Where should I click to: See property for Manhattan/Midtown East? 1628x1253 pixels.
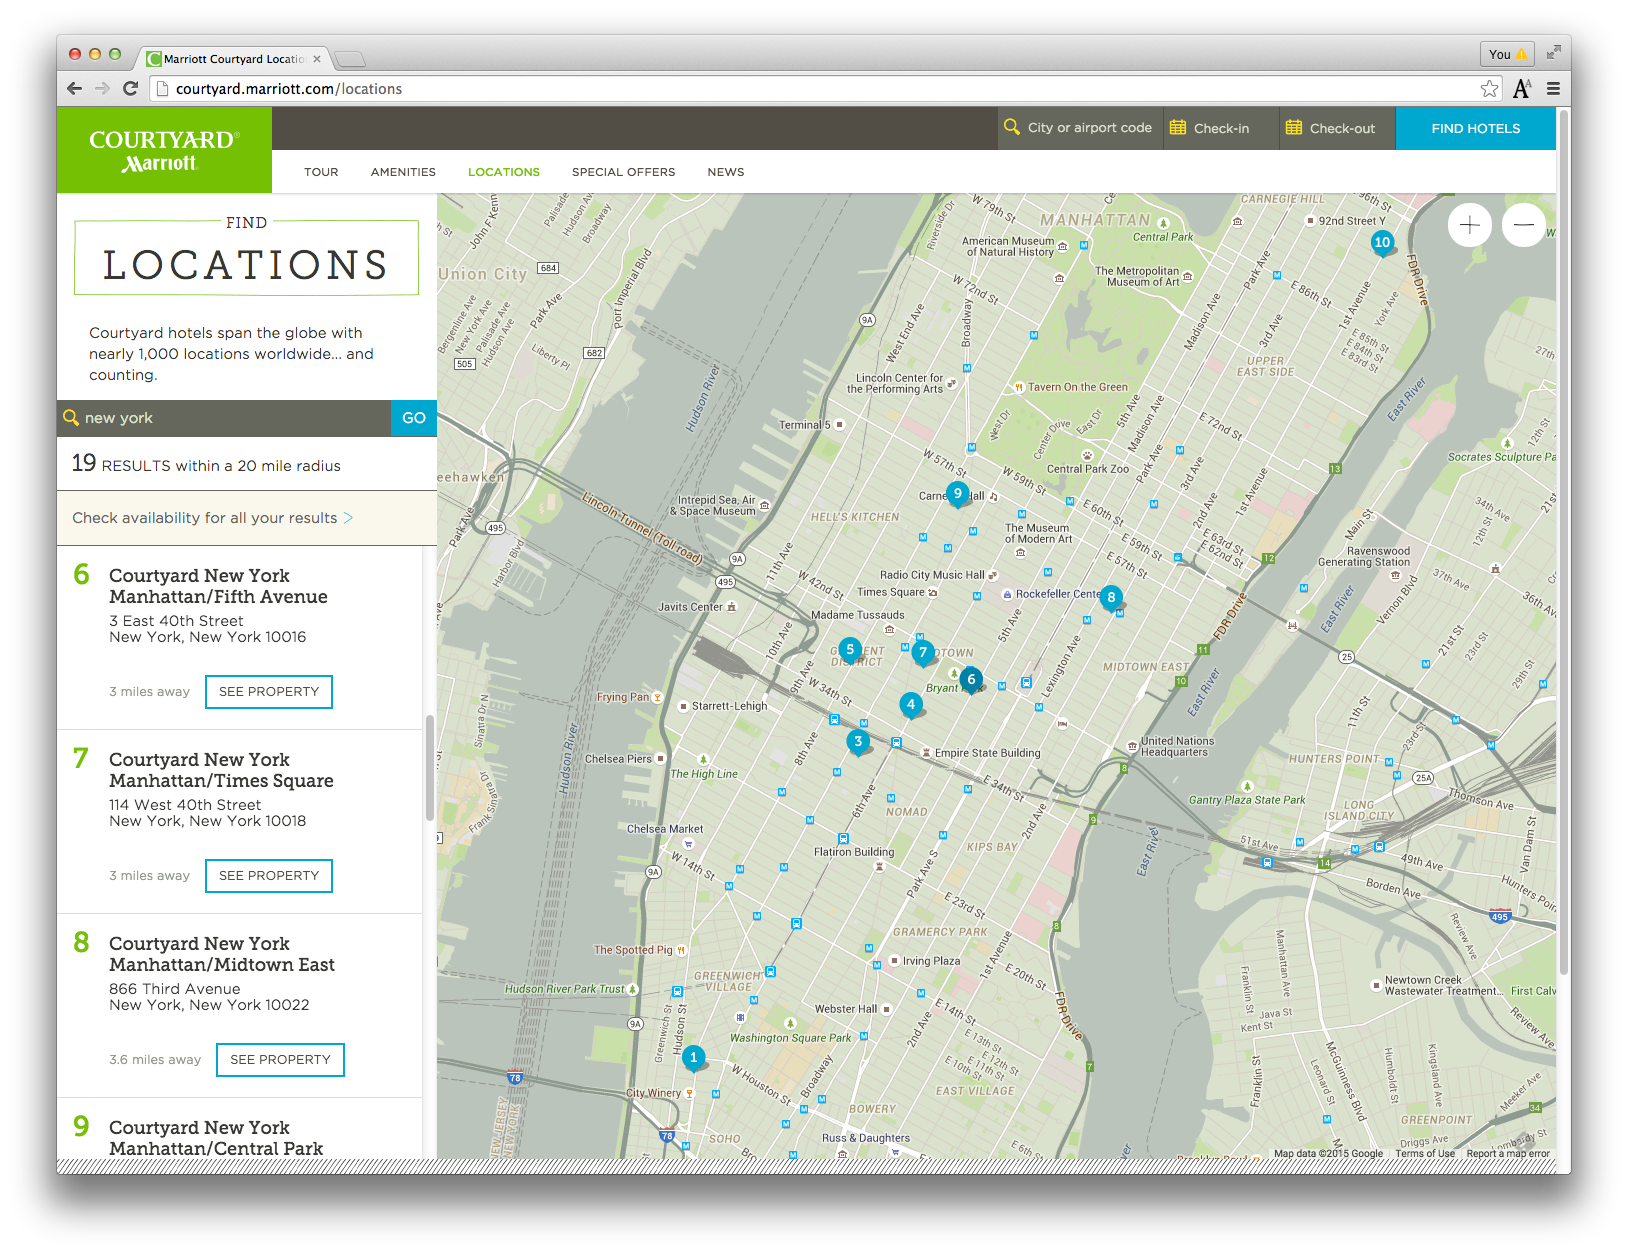[280, 1060]
